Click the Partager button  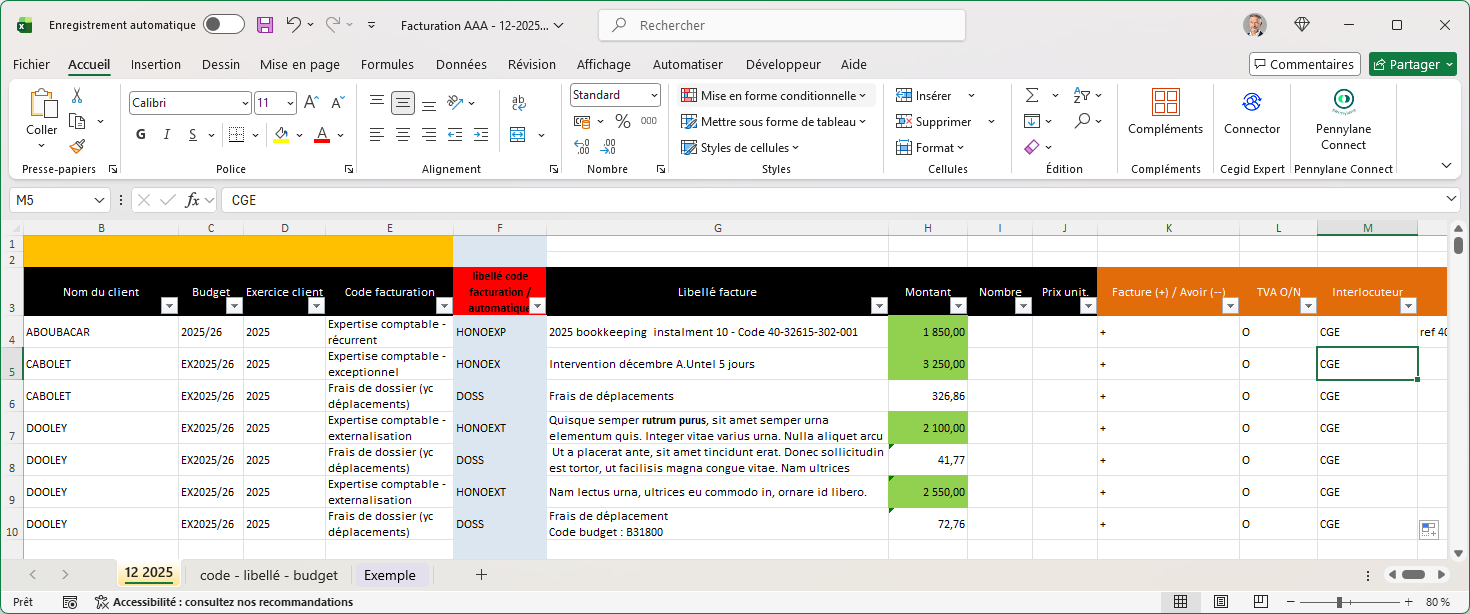point(1413,64)
